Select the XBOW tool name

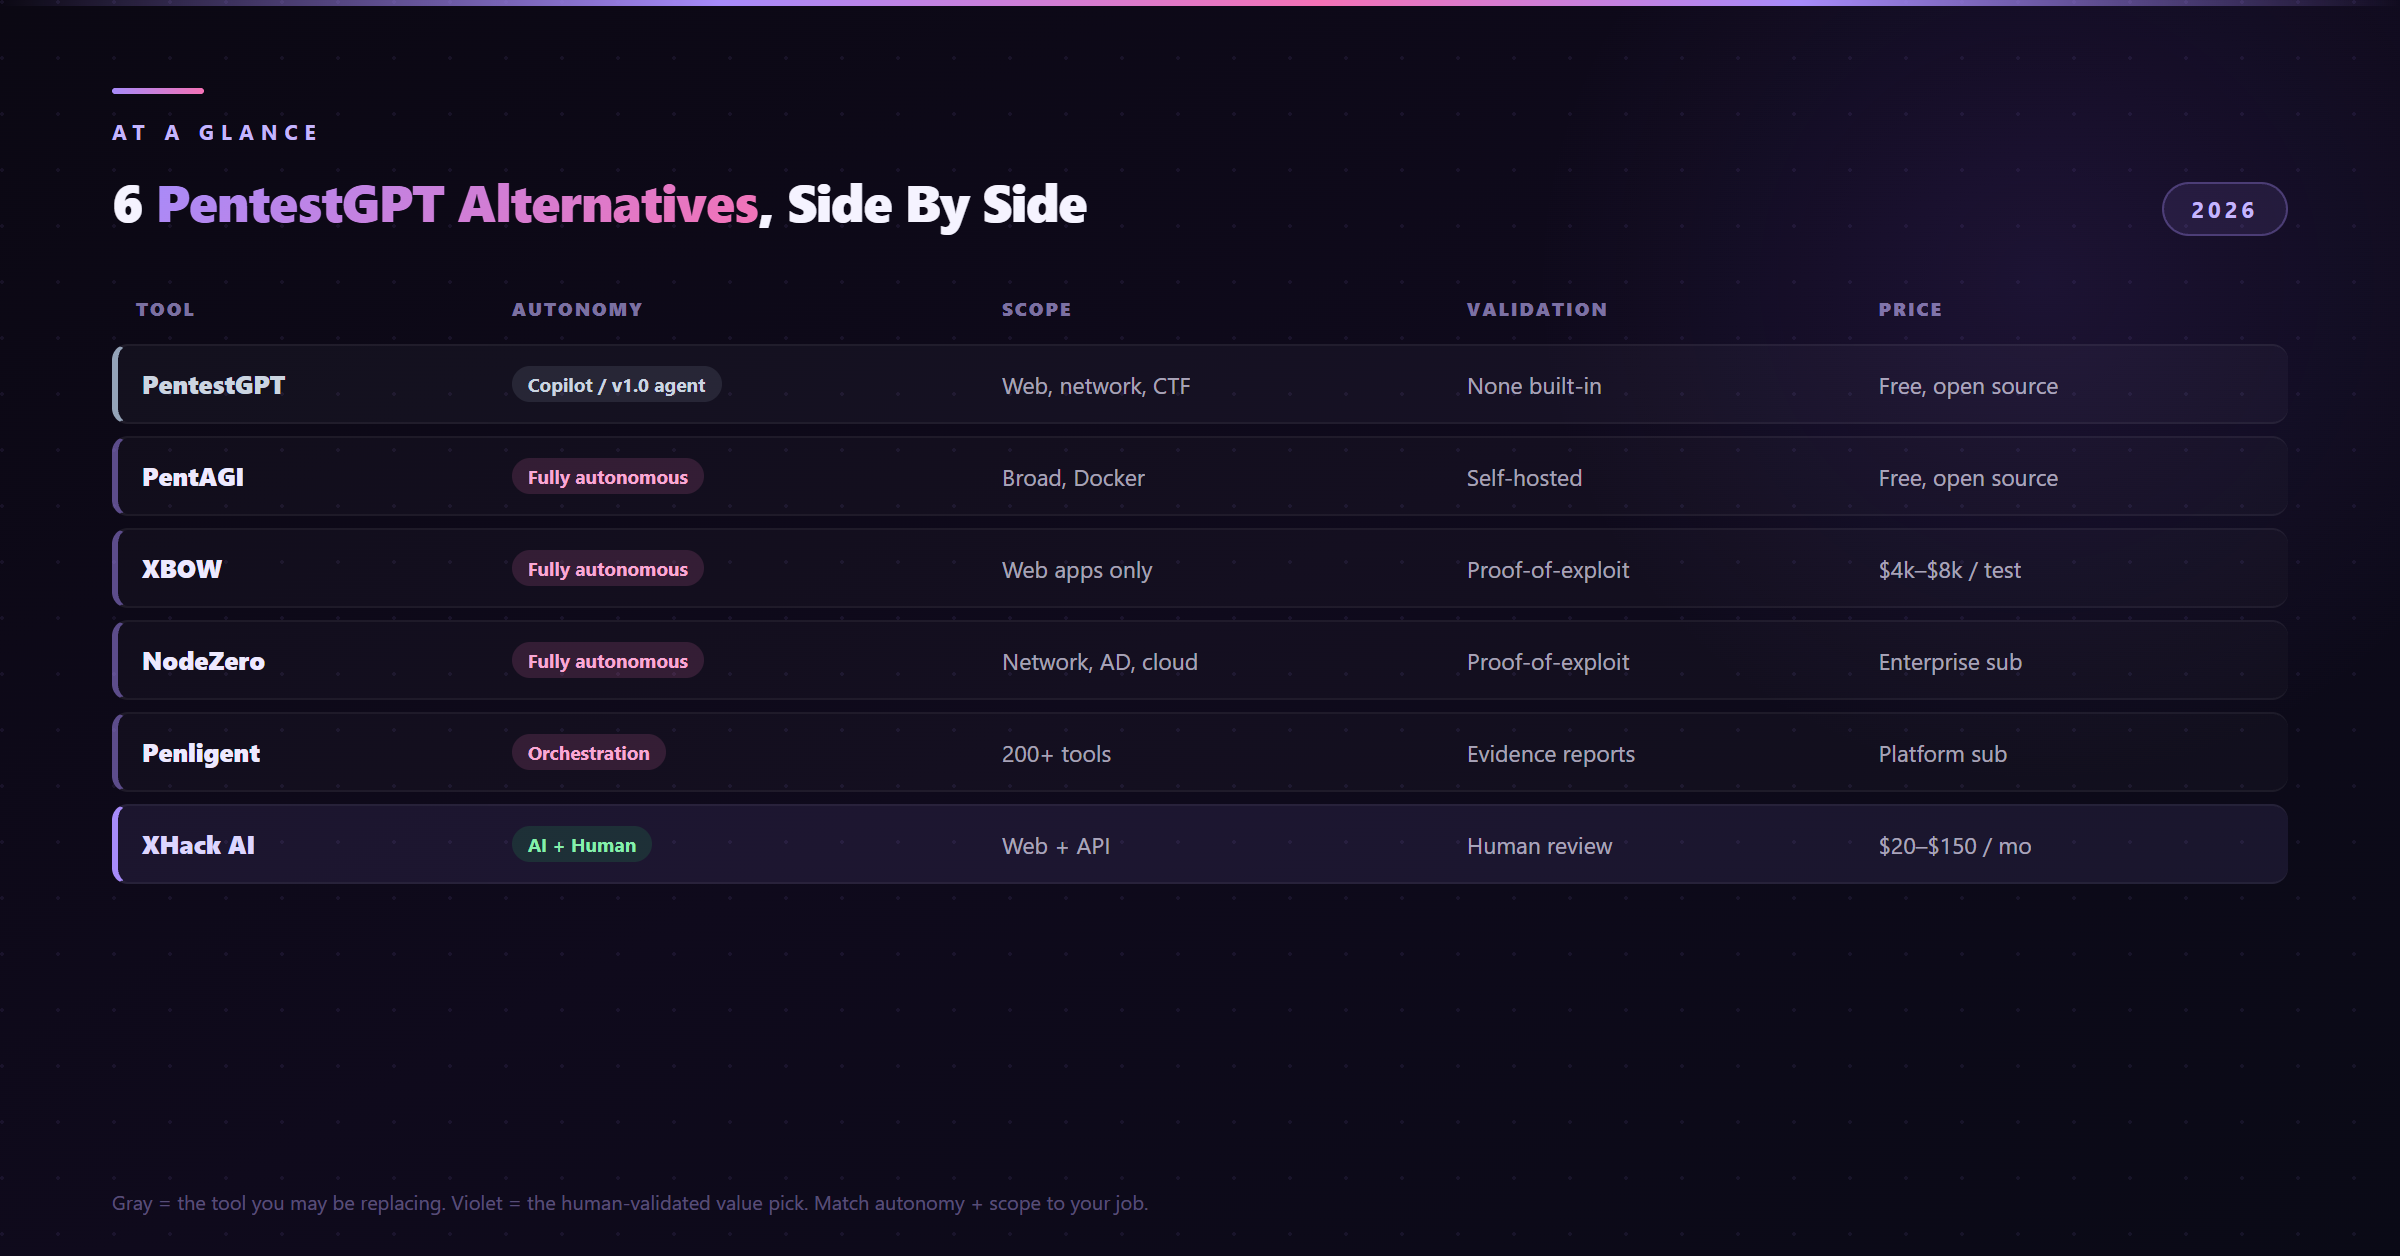tap(182, 569)
